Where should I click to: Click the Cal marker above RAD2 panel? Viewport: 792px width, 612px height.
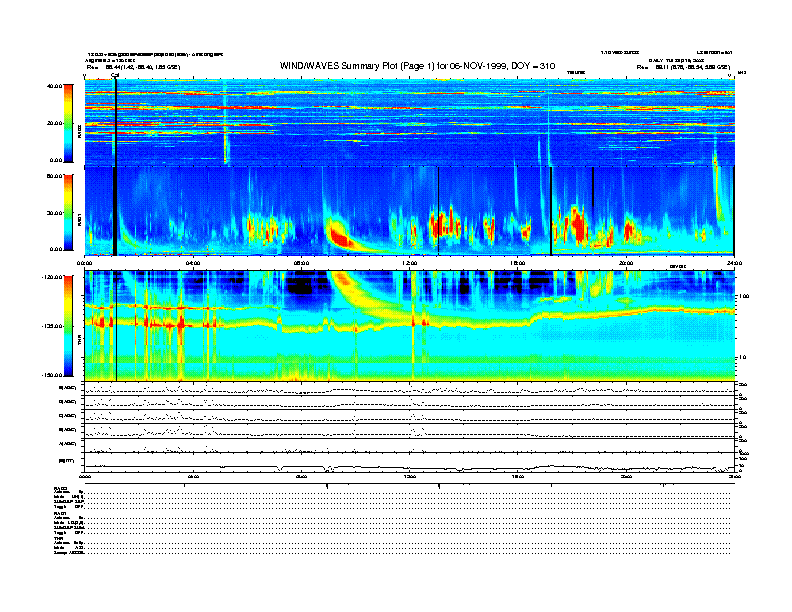pyautogui.click(x=115, y=76)
